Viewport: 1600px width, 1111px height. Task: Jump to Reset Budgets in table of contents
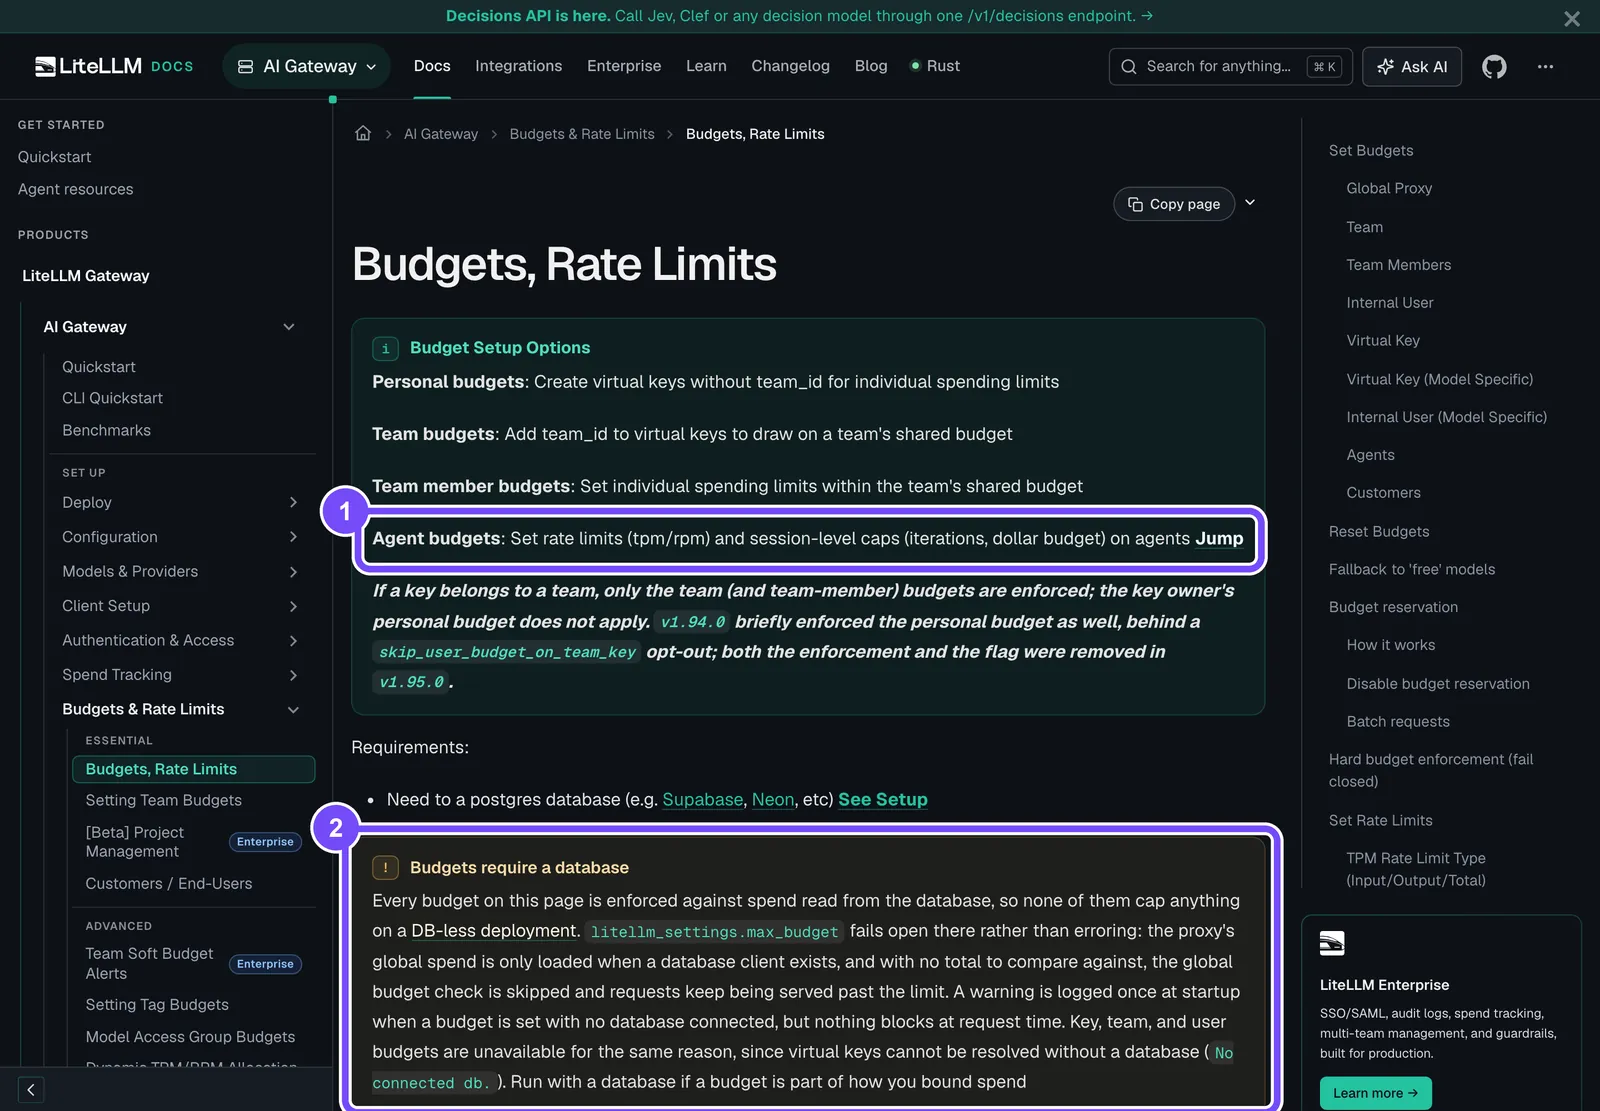1378,531
